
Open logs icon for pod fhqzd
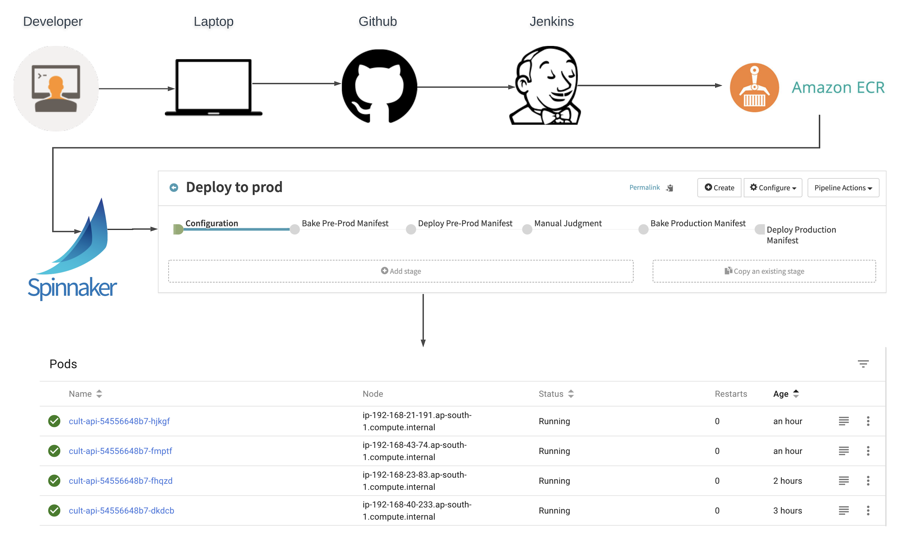[x=843, y=481]
